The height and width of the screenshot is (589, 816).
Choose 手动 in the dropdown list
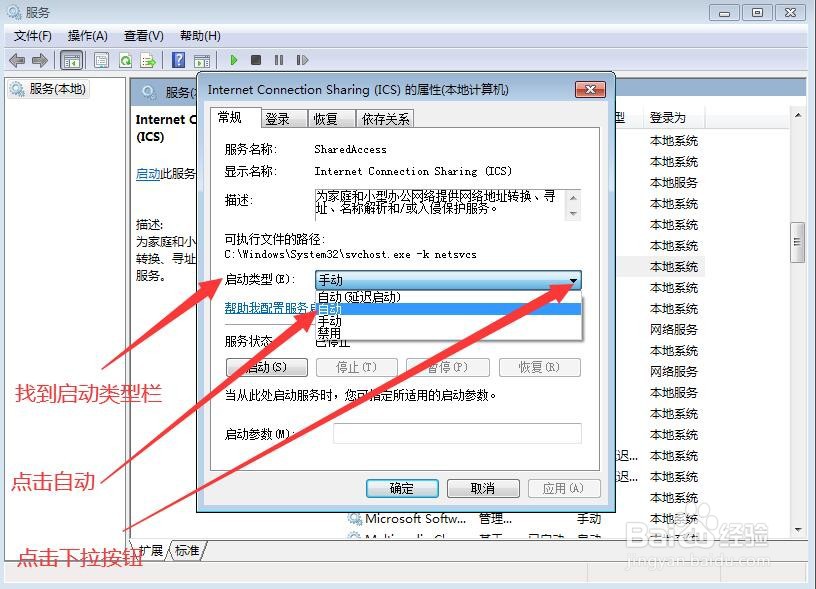pos(449,321)
